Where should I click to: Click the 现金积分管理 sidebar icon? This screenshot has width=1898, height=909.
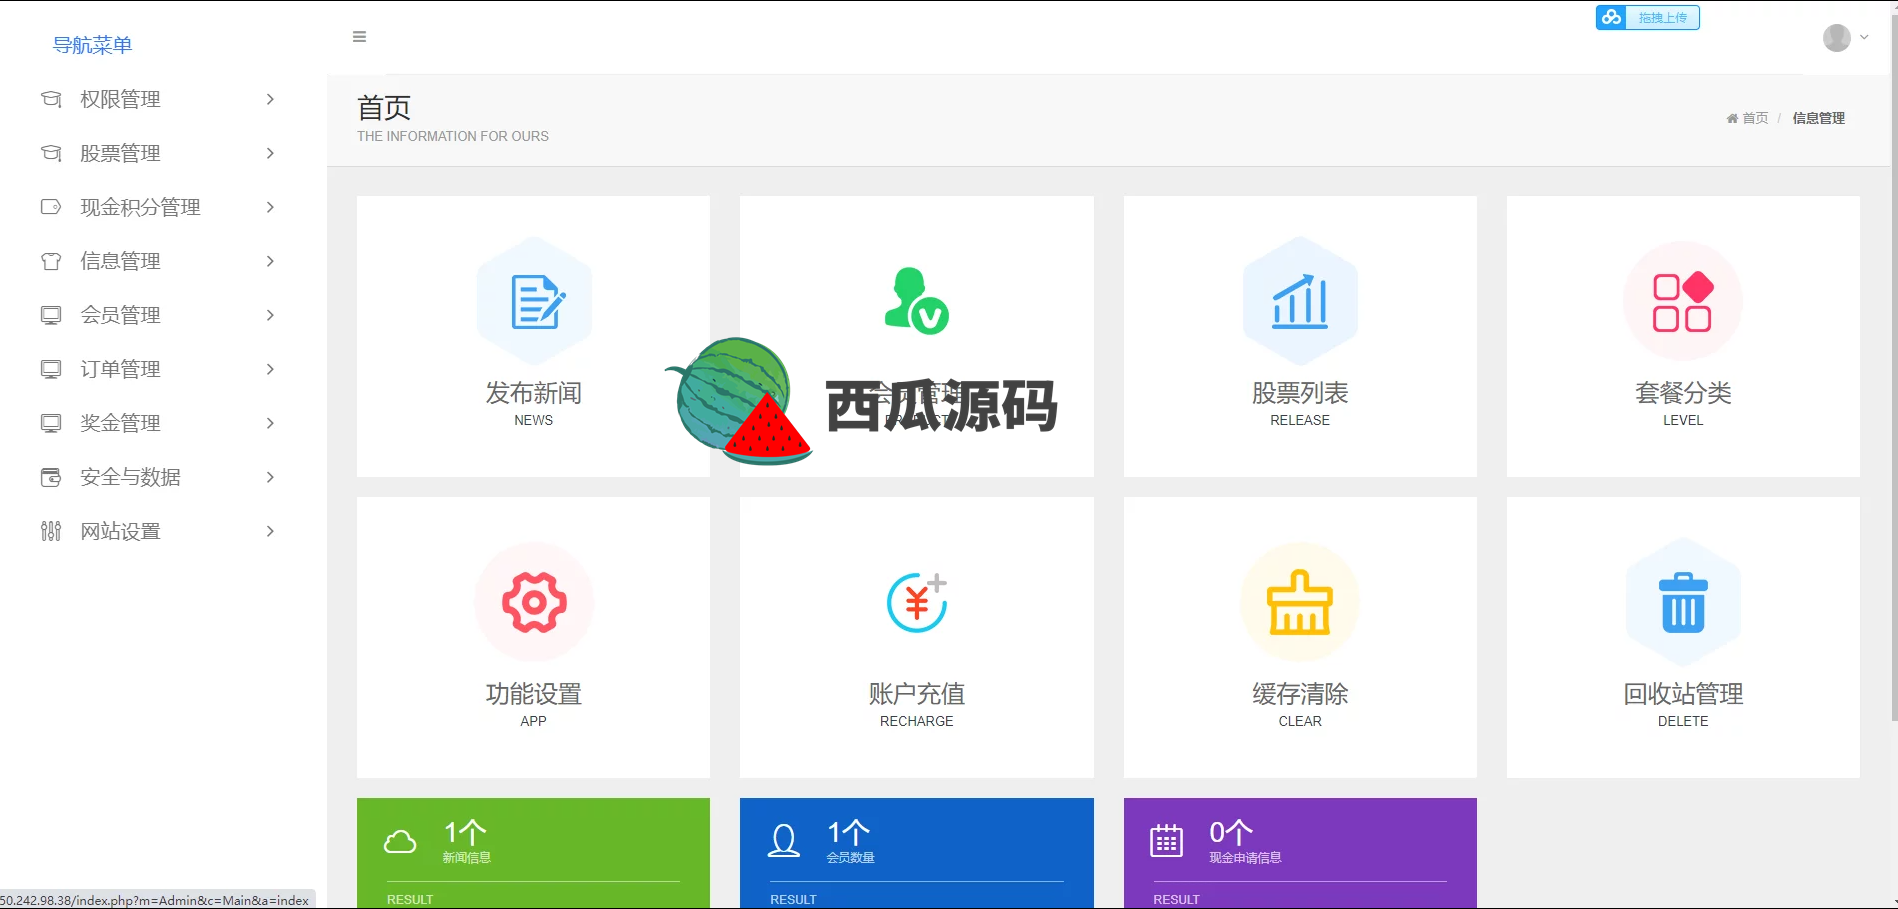point(51,207)
